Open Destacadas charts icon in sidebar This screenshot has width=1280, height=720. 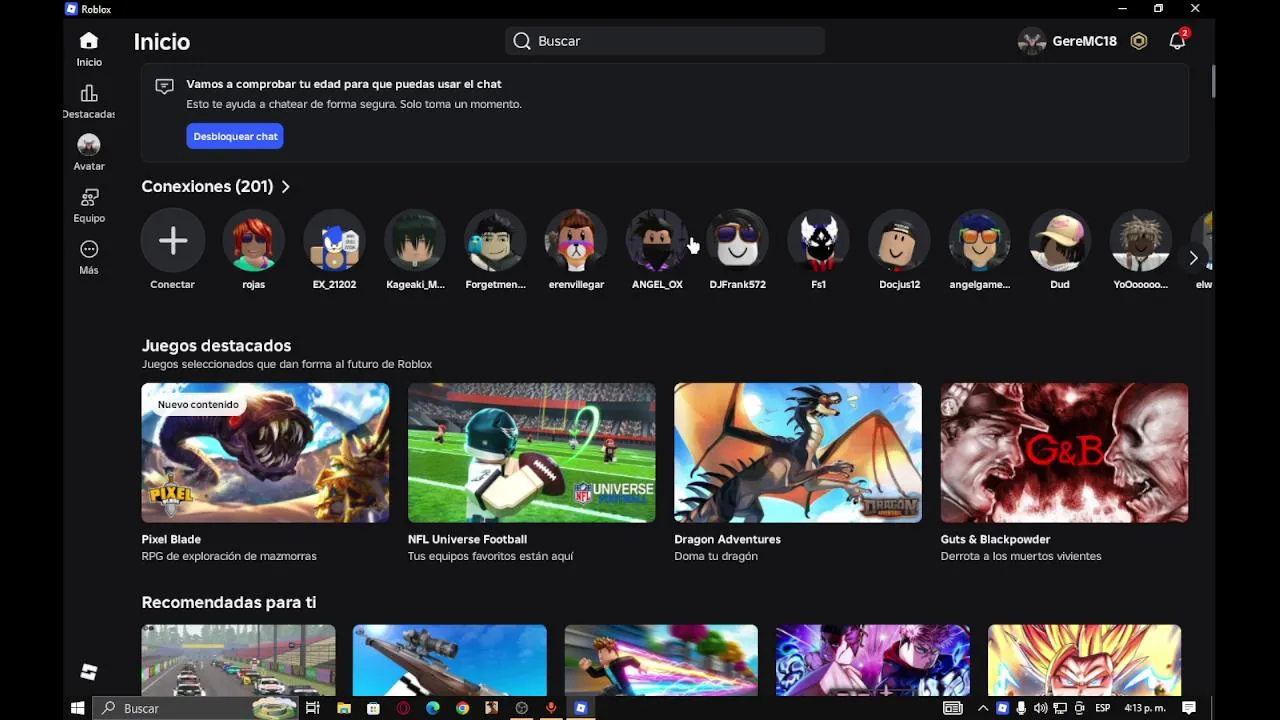pyautogui.click(x=89, y=93)
